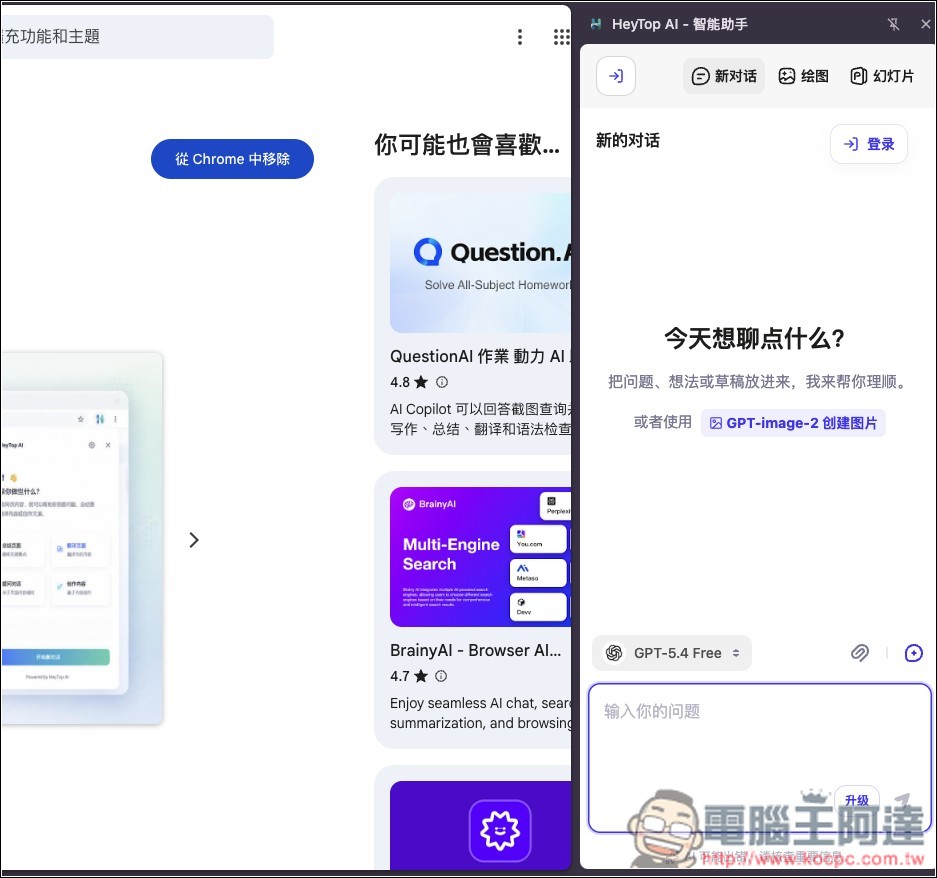Click the 今天想聊点什么? heading
This screenshot has height=878, width=937.
[x=754, y=339]
